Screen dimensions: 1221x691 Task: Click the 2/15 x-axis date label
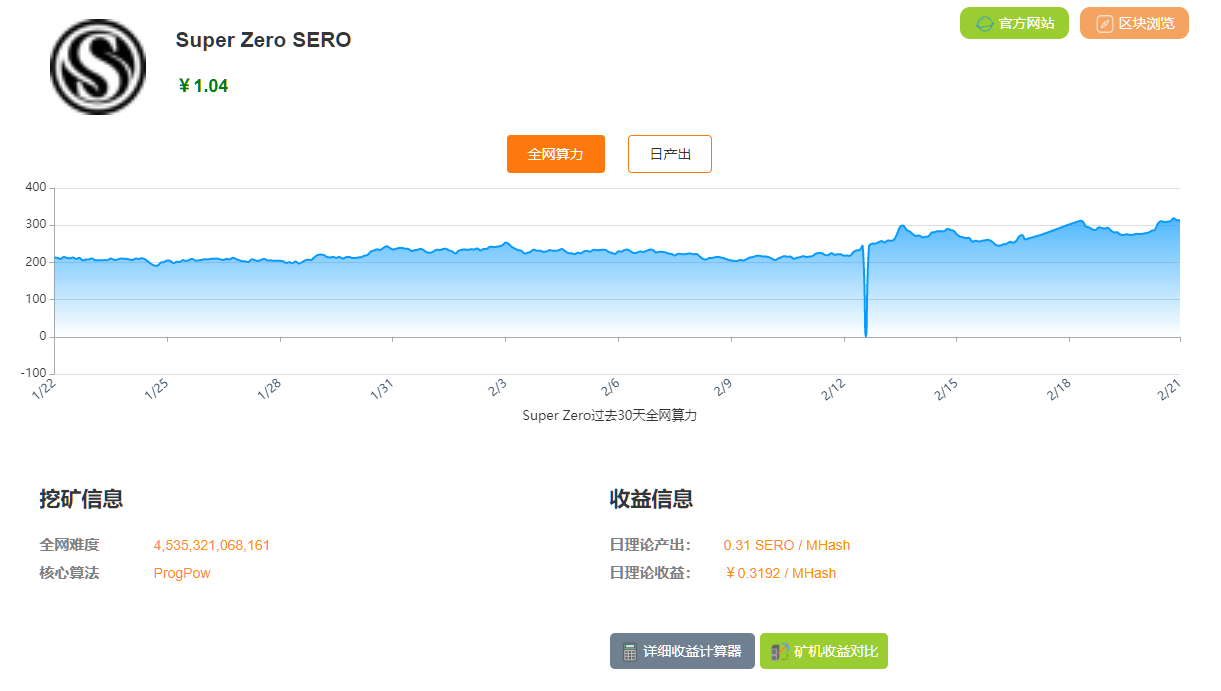pos(945,390)
